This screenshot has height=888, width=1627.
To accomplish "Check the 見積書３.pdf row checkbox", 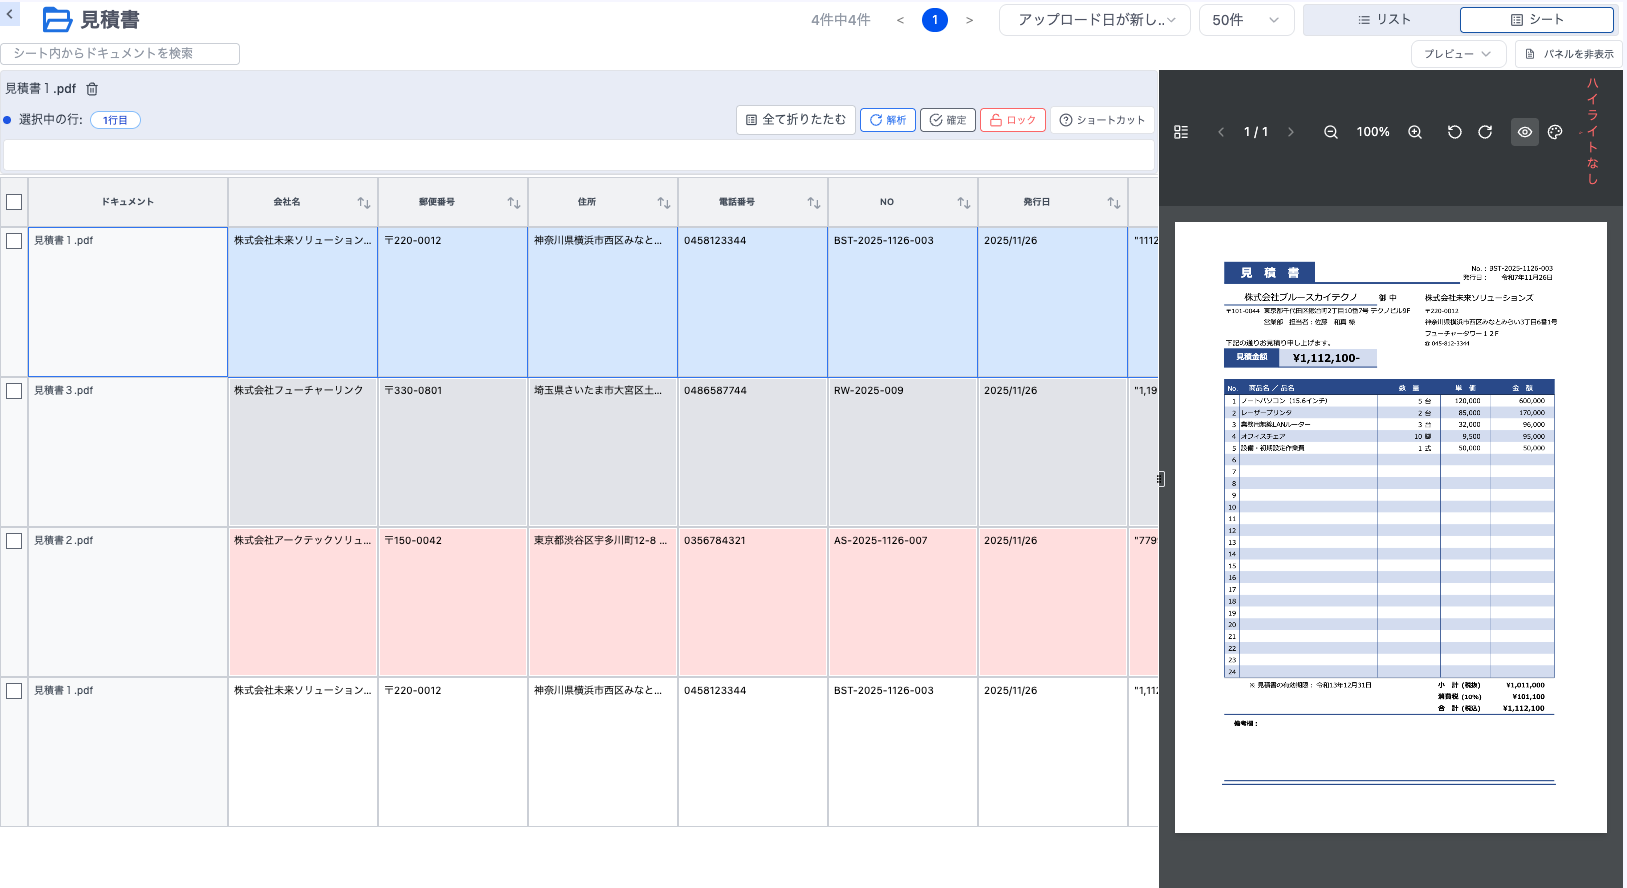I will coord(14,391).
